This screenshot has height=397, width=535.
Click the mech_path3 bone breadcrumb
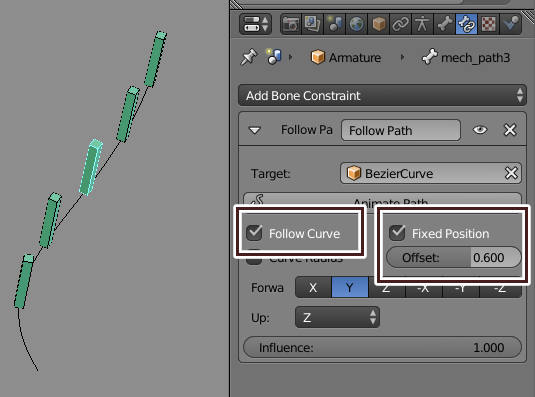coord(466,57)
